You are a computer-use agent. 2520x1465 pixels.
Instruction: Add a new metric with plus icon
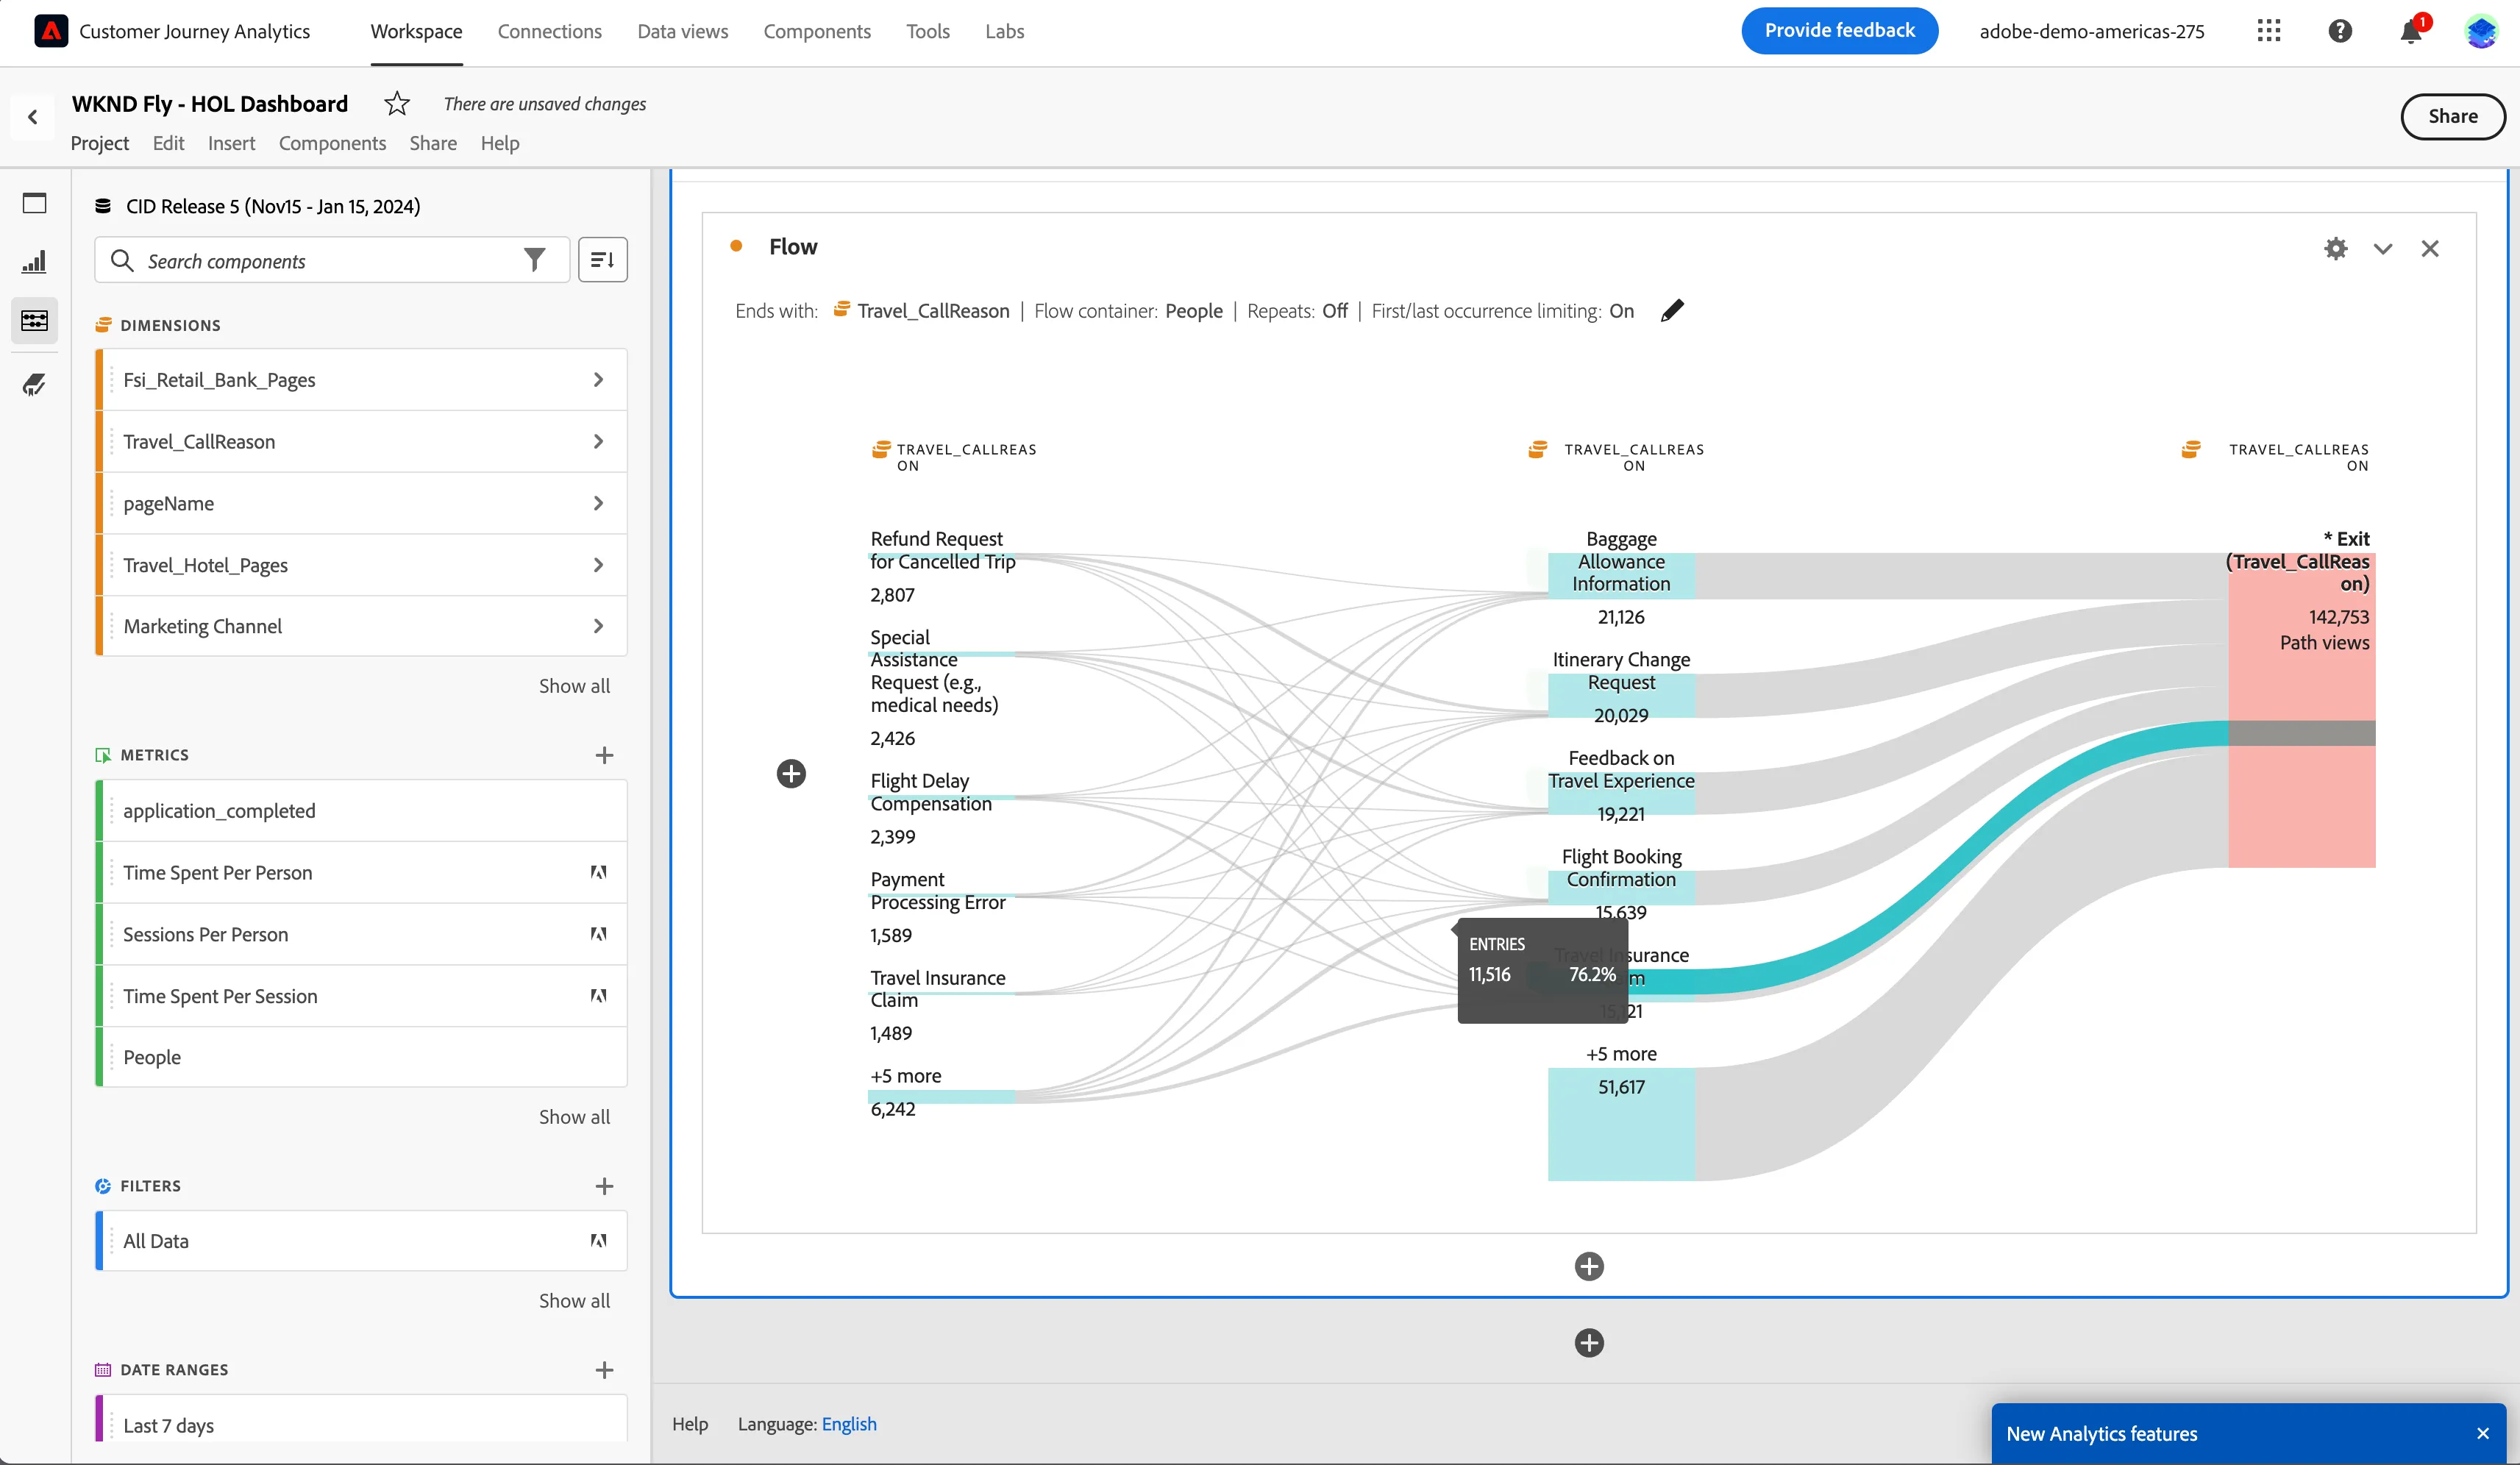point(604,755)
